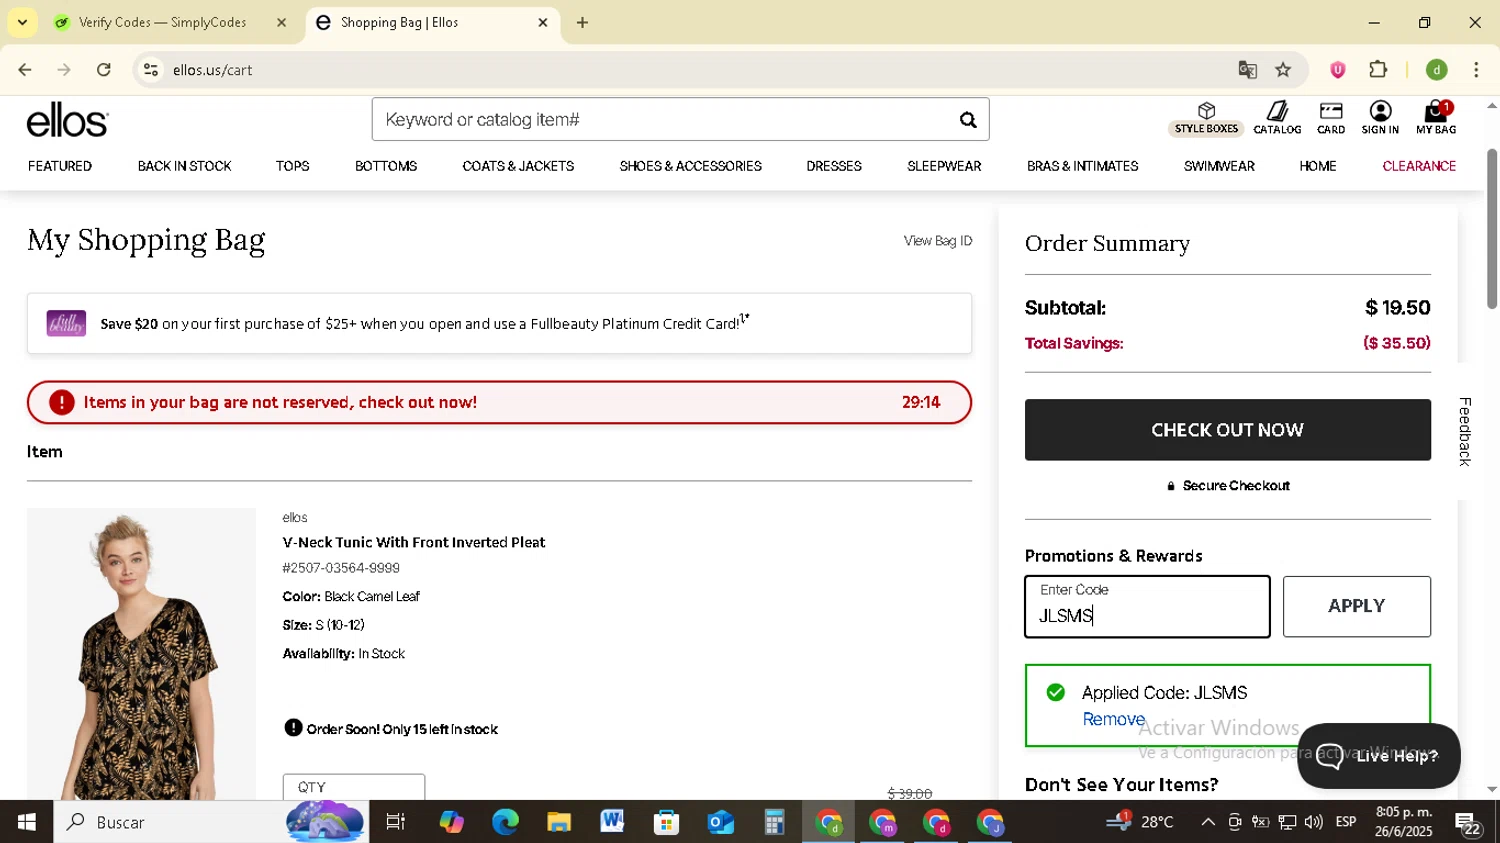Open Chrome three-dot menu

1476,70
